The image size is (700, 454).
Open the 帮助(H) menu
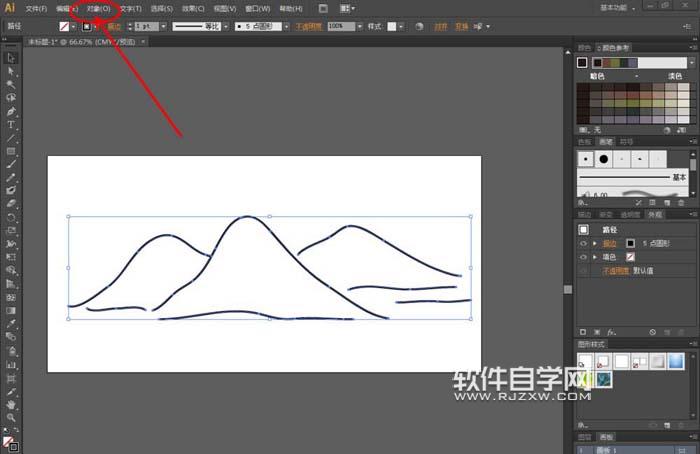coord(291,9)
